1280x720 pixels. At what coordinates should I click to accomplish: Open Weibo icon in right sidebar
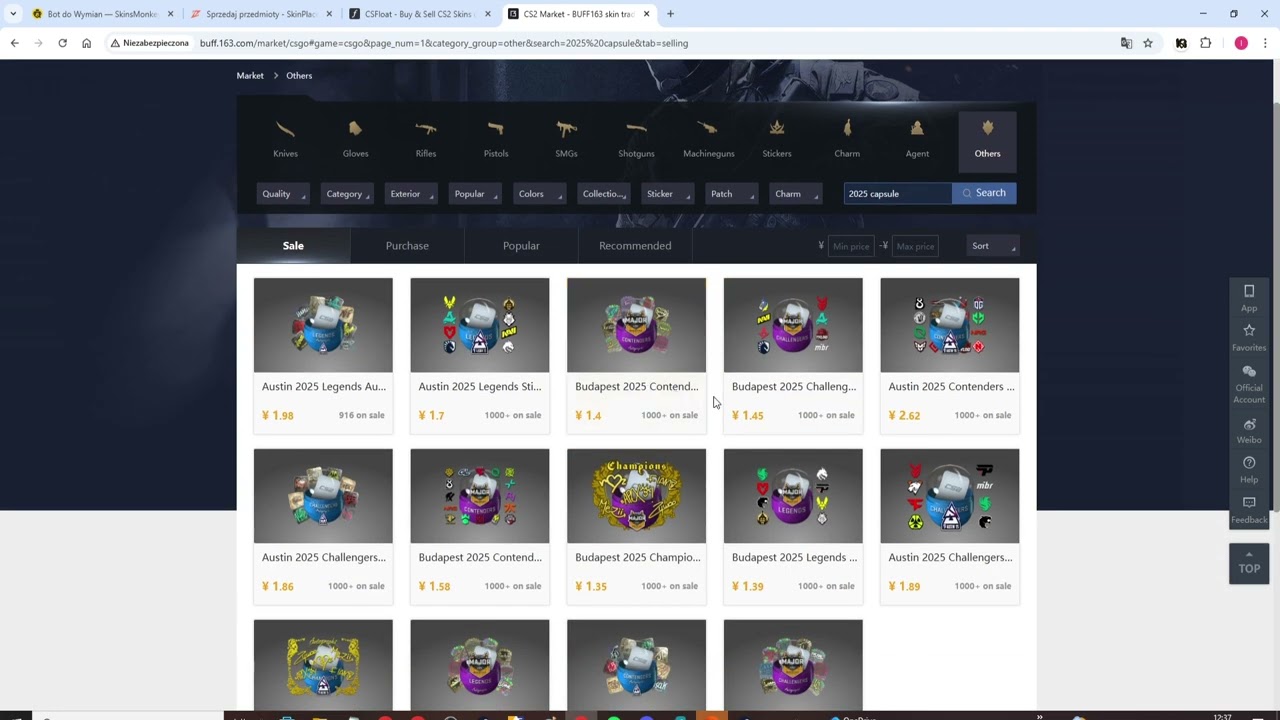click(x=1249, y=431)
